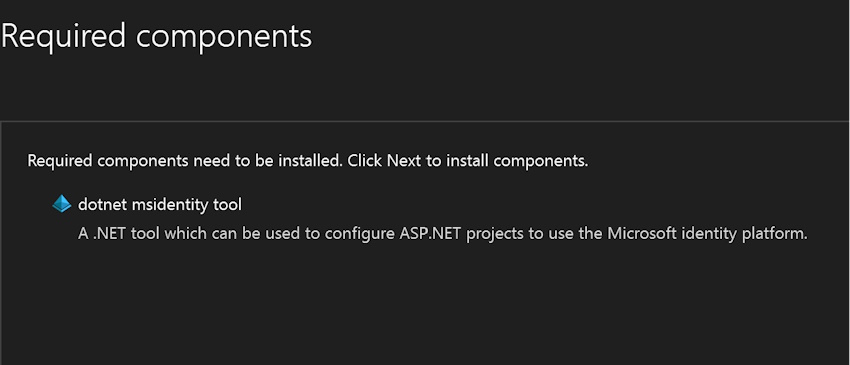
Task: Click the Required components heading
Action: [x=157, y=37]
